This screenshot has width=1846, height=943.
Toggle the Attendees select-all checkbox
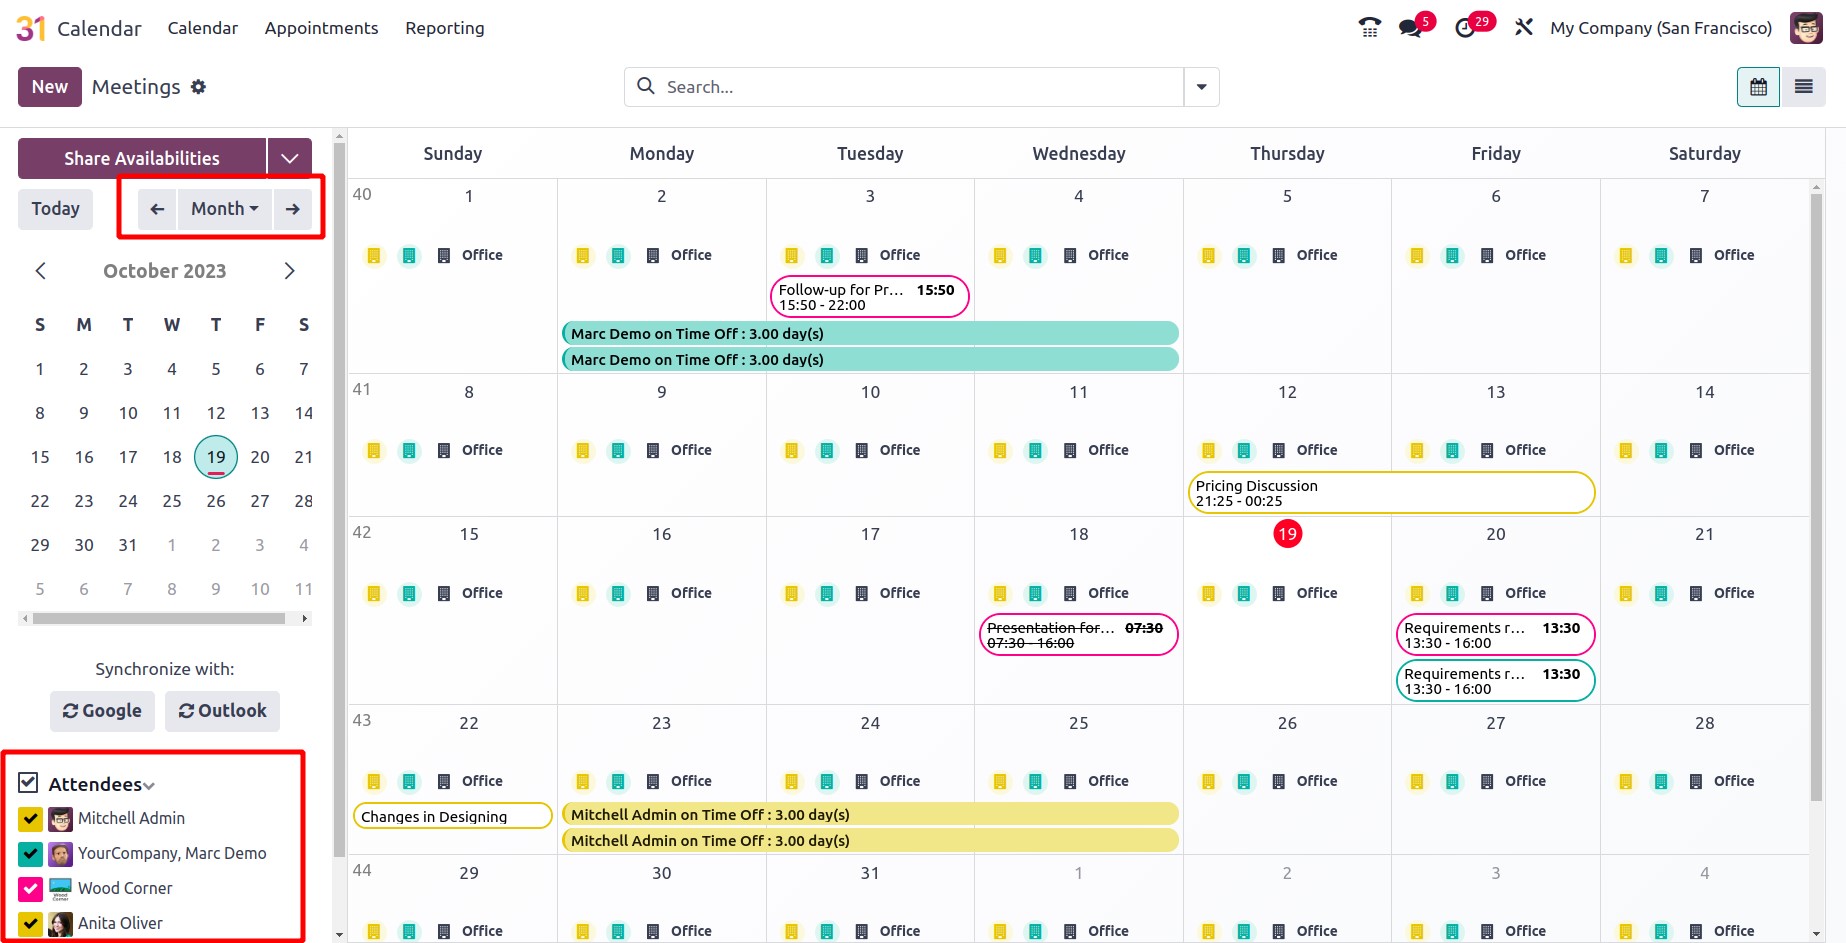coord(28,782)
